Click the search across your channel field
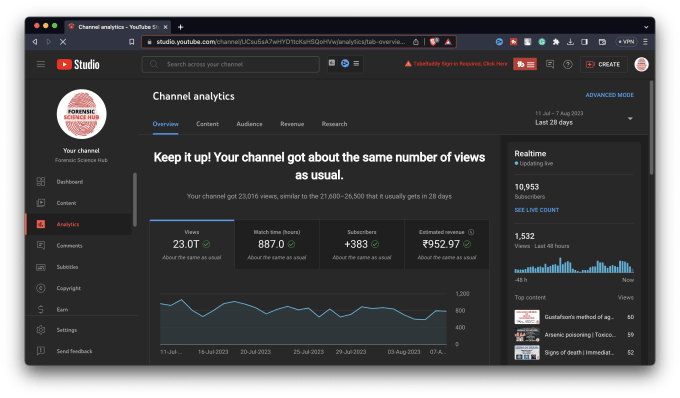This screenshot has width=680, height=398. coord(231,64)
